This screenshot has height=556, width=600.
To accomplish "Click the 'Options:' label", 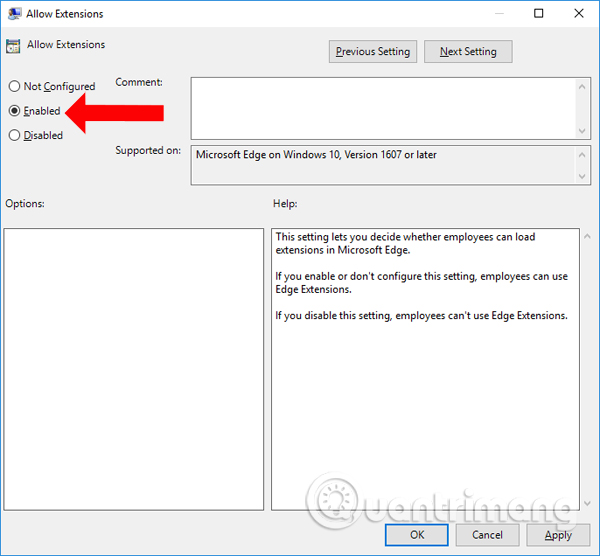I will 25,204.
